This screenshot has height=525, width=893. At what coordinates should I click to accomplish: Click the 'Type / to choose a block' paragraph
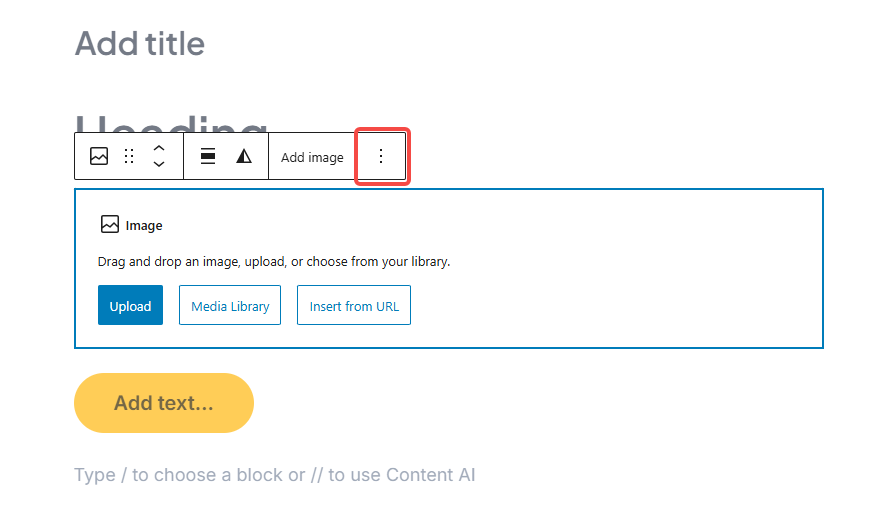(275, 475)
